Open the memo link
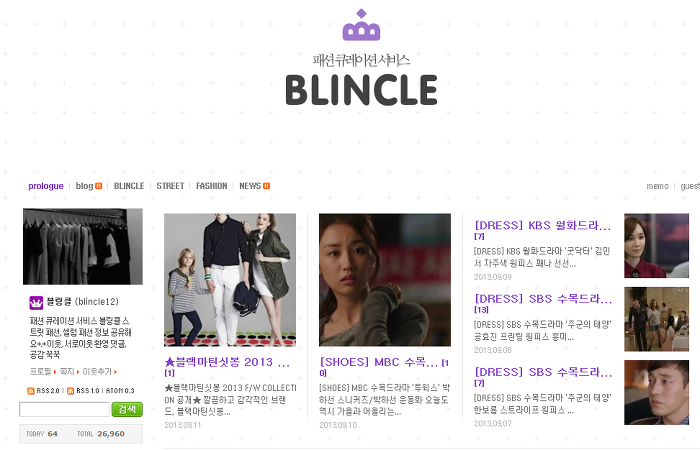The height and width of the screenshot is (450, 700). (658, 186)
